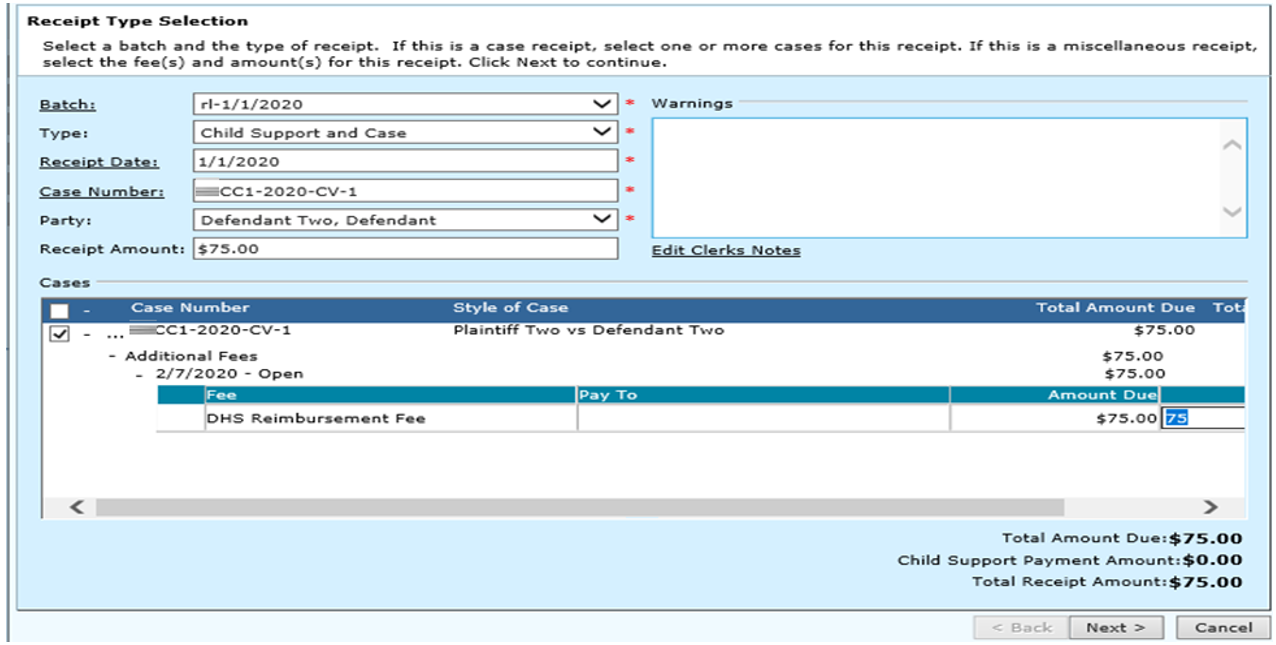Toggle the select-all checkbox in Cases header
1276x645 pixels.
59,310
